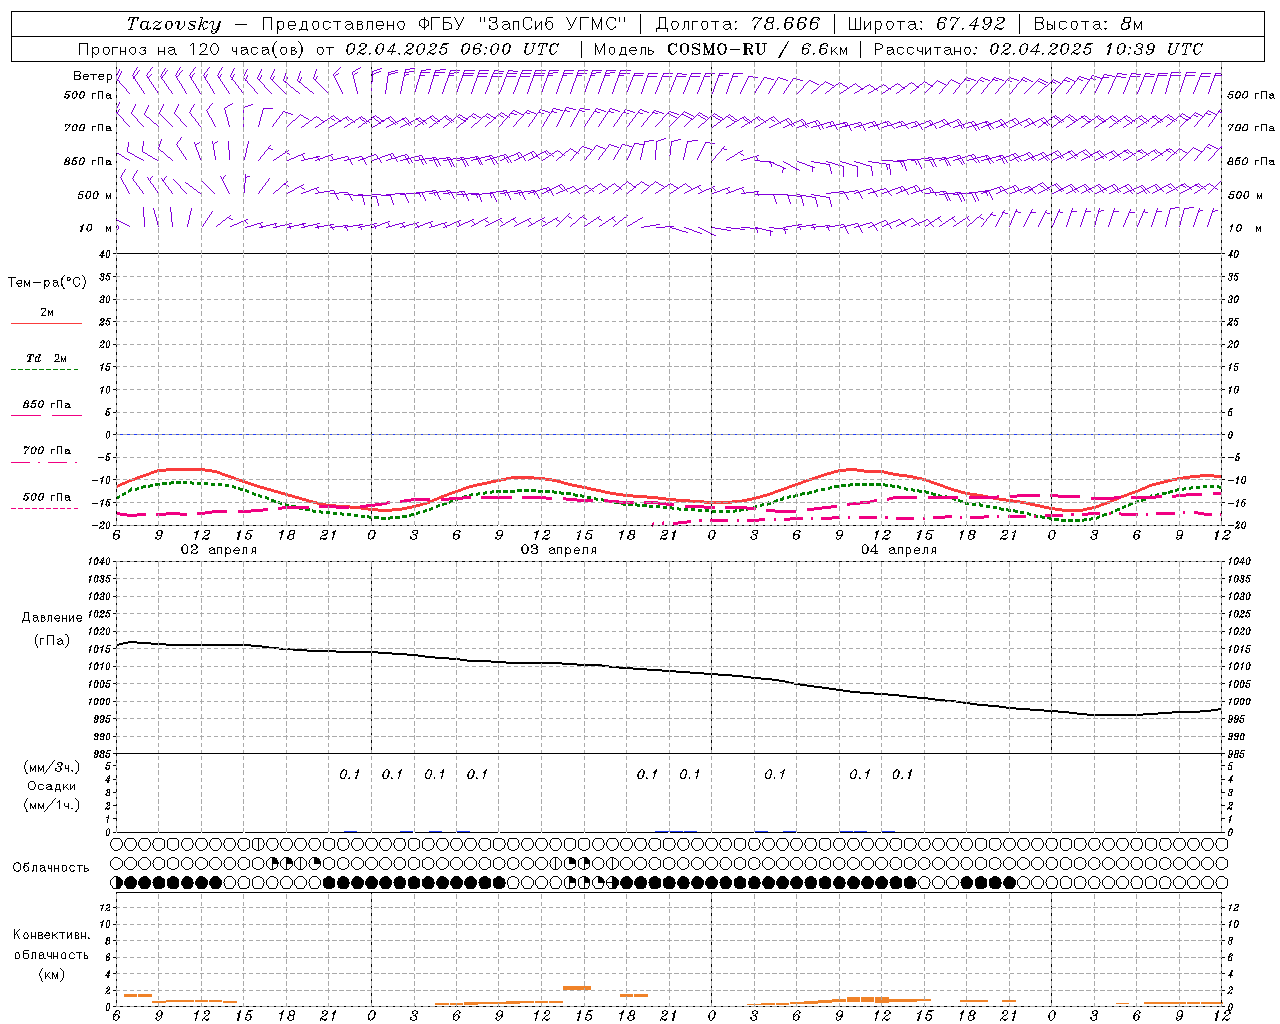The image size is (1280, 1024).
Task: Select forecast start time '02.04.2025 06:00 UTC'
Action: pos(452,49)
